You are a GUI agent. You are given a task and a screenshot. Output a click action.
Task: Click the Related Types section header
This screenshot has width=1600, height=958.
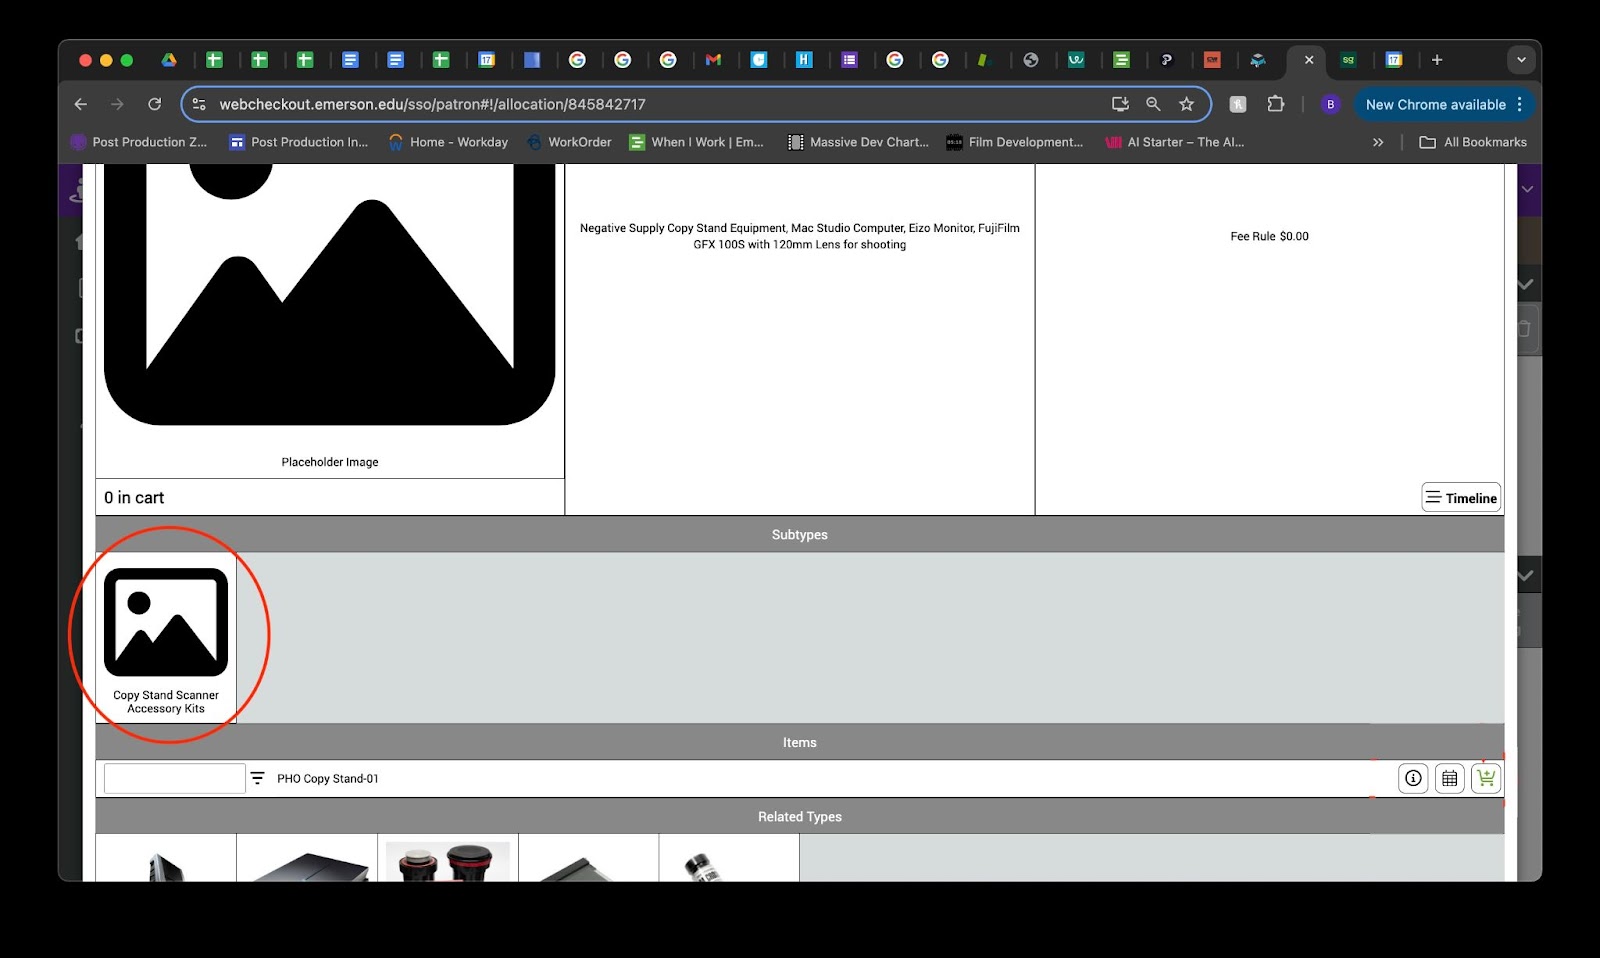point(800,817)
